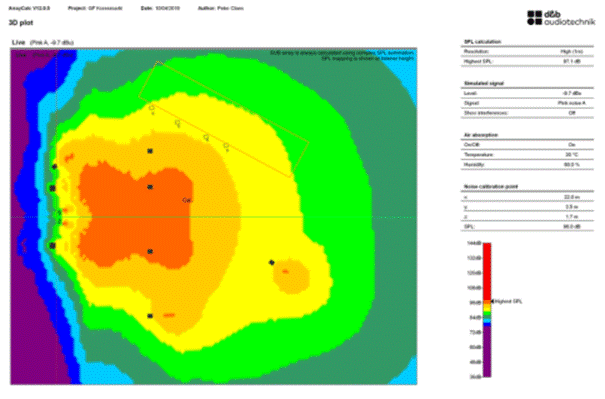Click the black speaker marker at lower right
The image size is (605, 399).
272,262
